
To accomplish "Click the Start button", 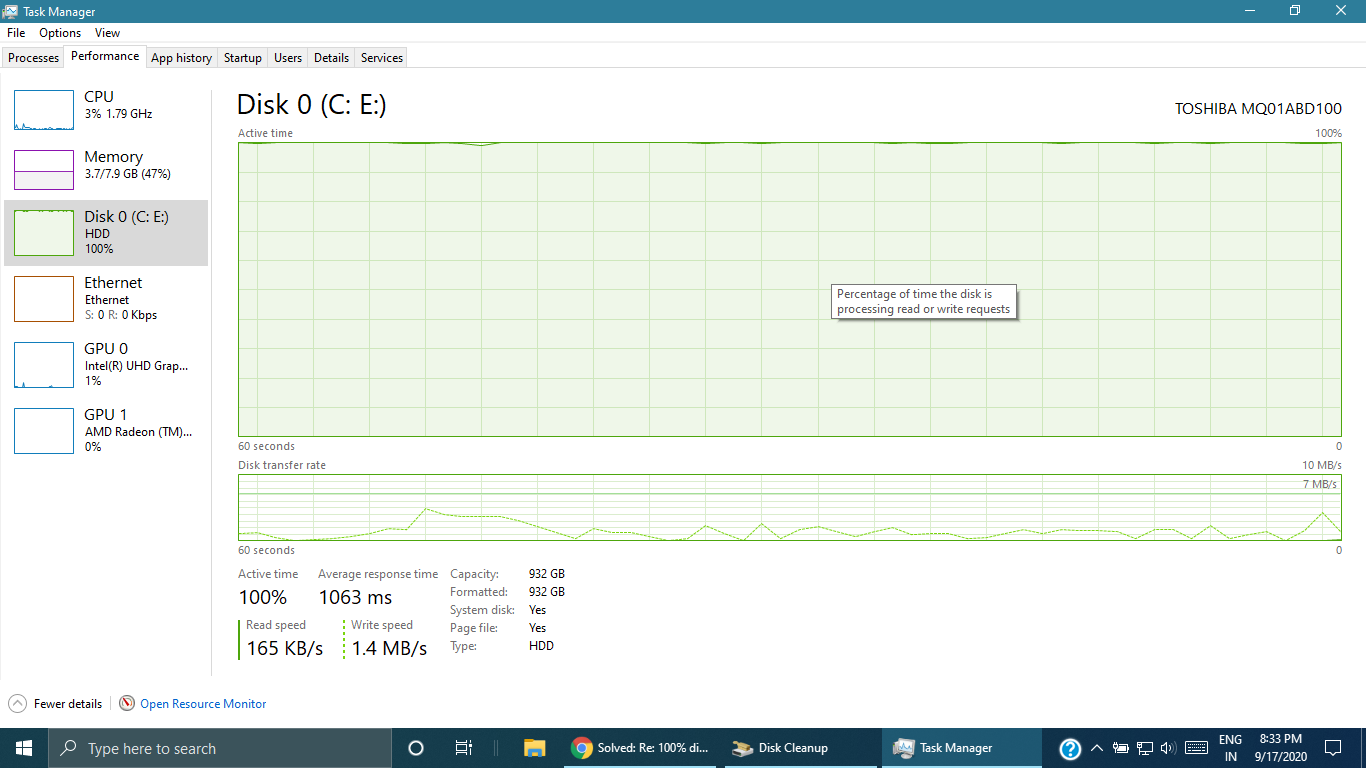I will coord(21,747).
